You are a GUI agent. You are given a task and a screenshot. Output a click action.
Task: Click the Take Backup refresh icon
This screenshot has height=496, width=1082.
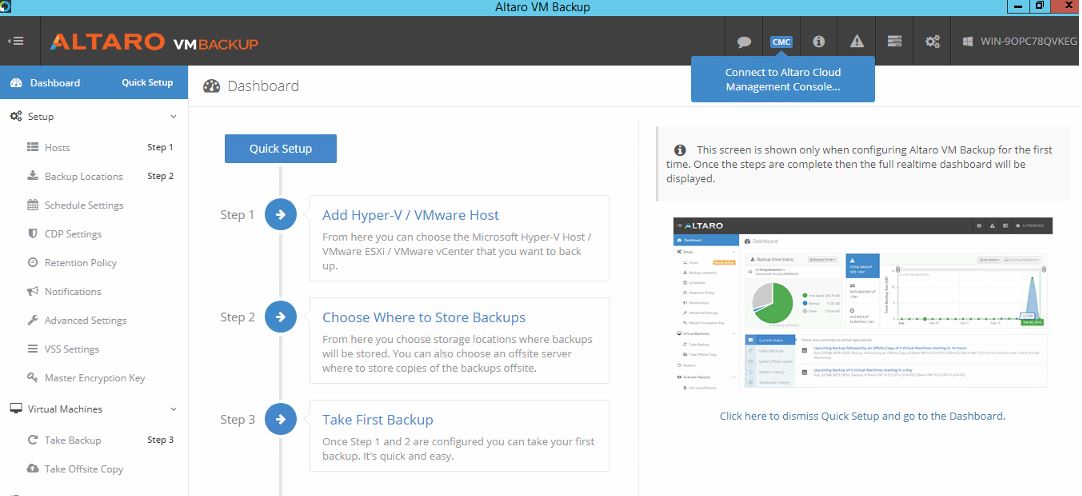pos(32,440)
